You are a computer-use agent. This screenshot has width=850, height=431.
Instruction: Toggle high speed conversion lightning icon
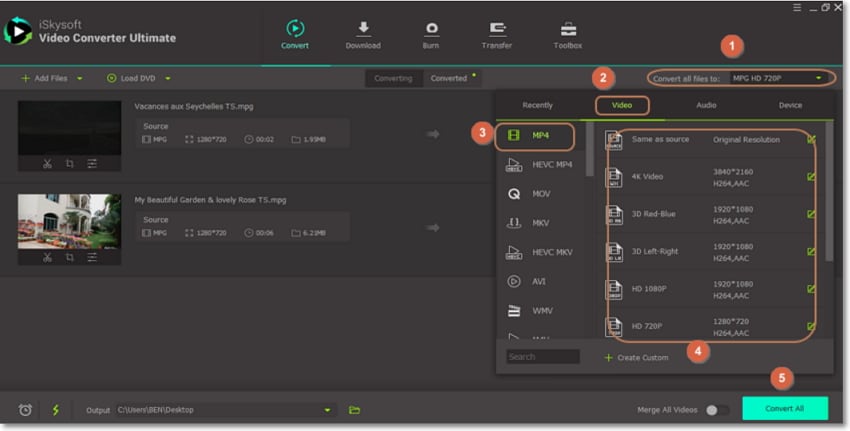(x=56, y=410)
